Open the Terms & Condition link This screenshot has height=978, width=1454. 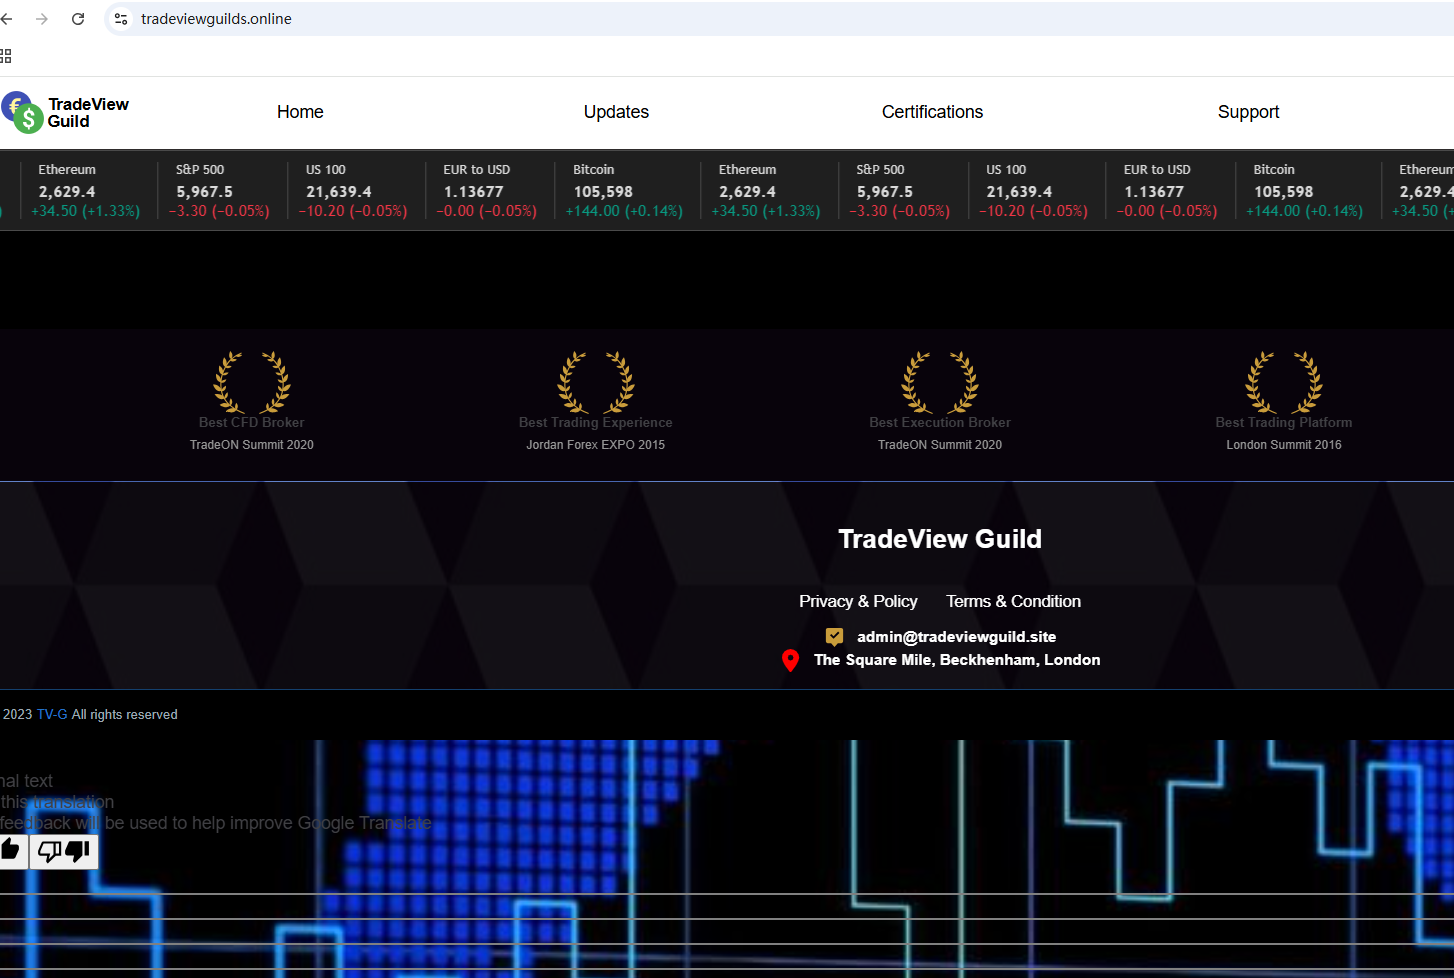[x=1013, y=601]
